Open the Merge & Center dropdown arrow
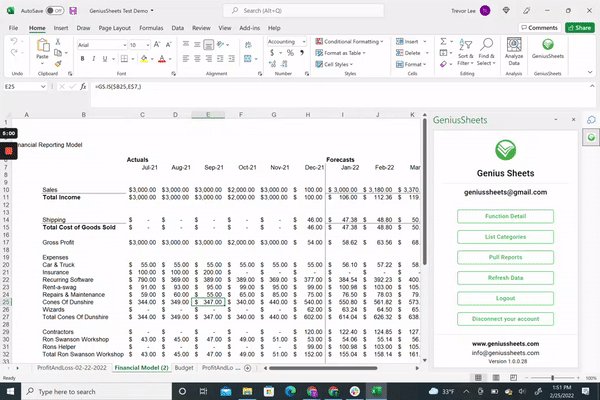Screen dimensions: 600x400 point(256,59)
